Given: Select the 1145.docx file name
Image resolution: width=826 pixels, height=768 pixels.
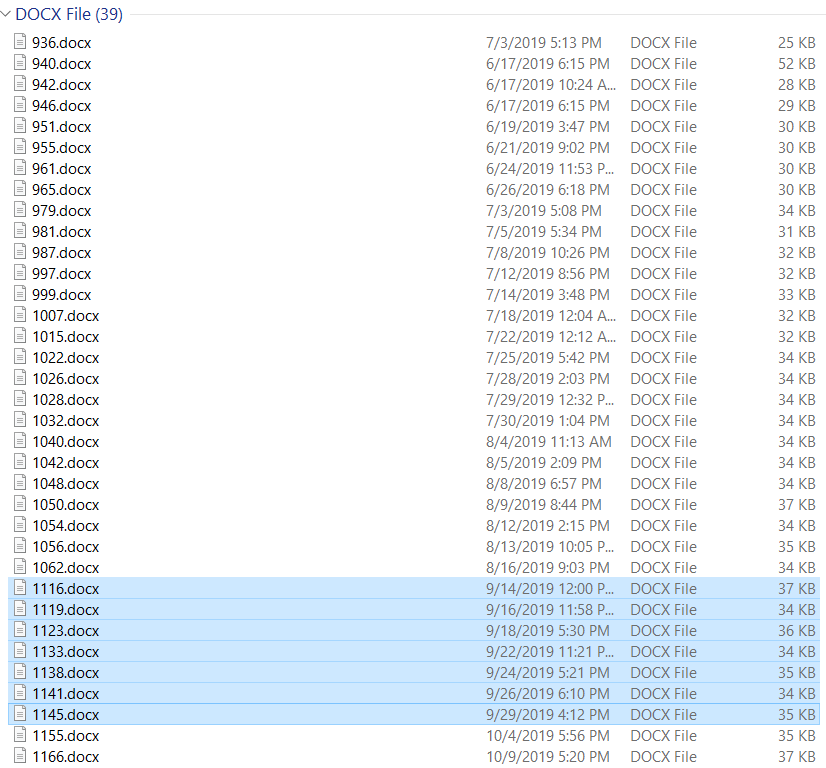Looking at the screenshot, I should [x=65, y=714].
